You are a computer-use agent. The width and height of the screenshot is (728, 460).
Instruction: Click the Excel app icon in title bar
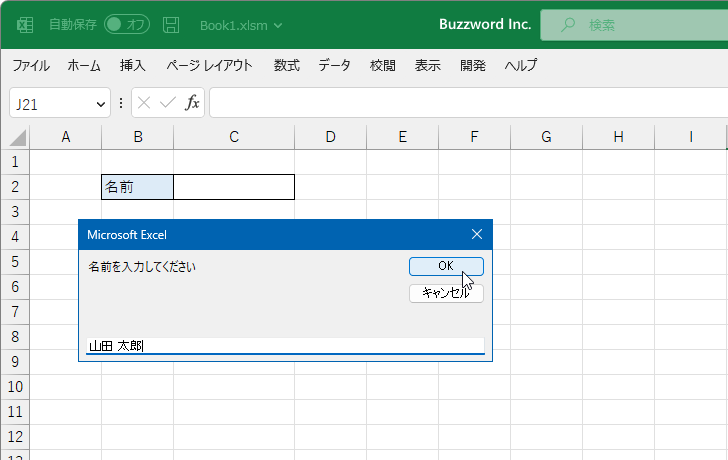(x=25, y=25)
